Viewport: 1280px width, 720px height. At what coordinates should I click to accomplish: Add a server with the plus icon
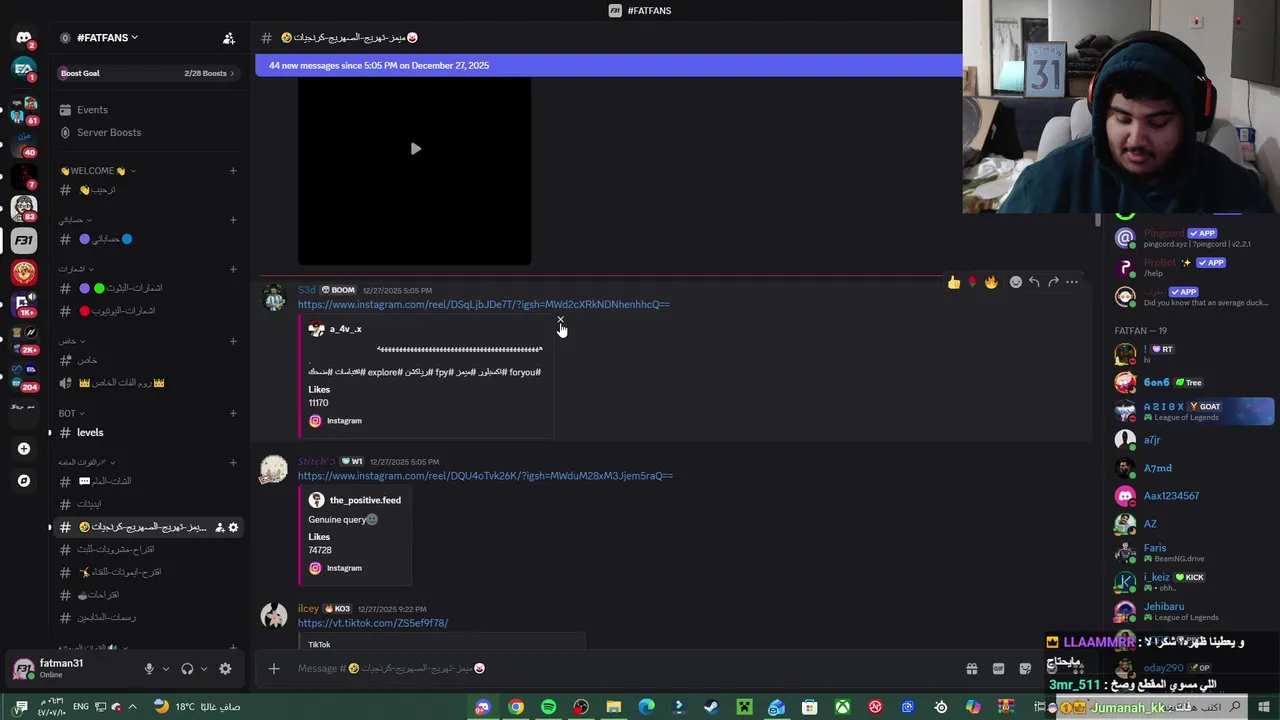tap(24, 449)
